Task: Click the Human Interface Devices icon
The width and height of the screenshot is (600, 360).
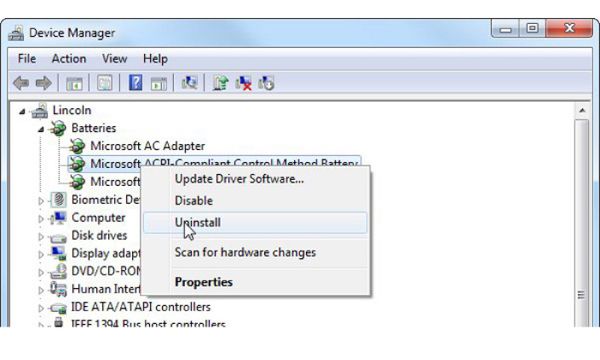Action: (x=58, y=289)
